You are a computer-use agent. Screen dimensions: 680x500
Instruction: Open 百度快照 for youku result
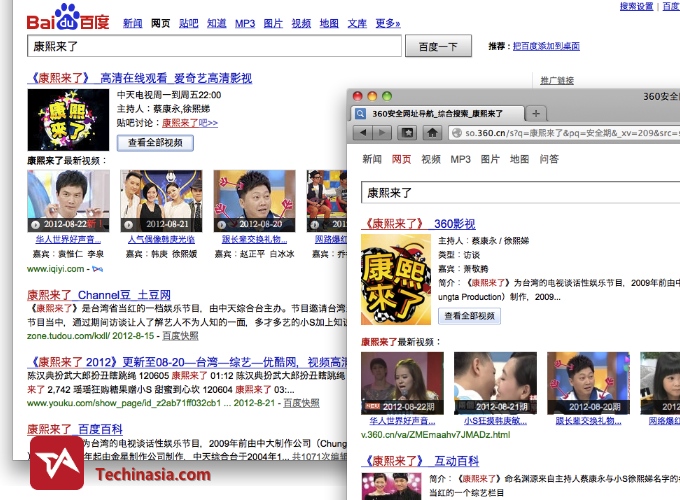click(301, 403)
